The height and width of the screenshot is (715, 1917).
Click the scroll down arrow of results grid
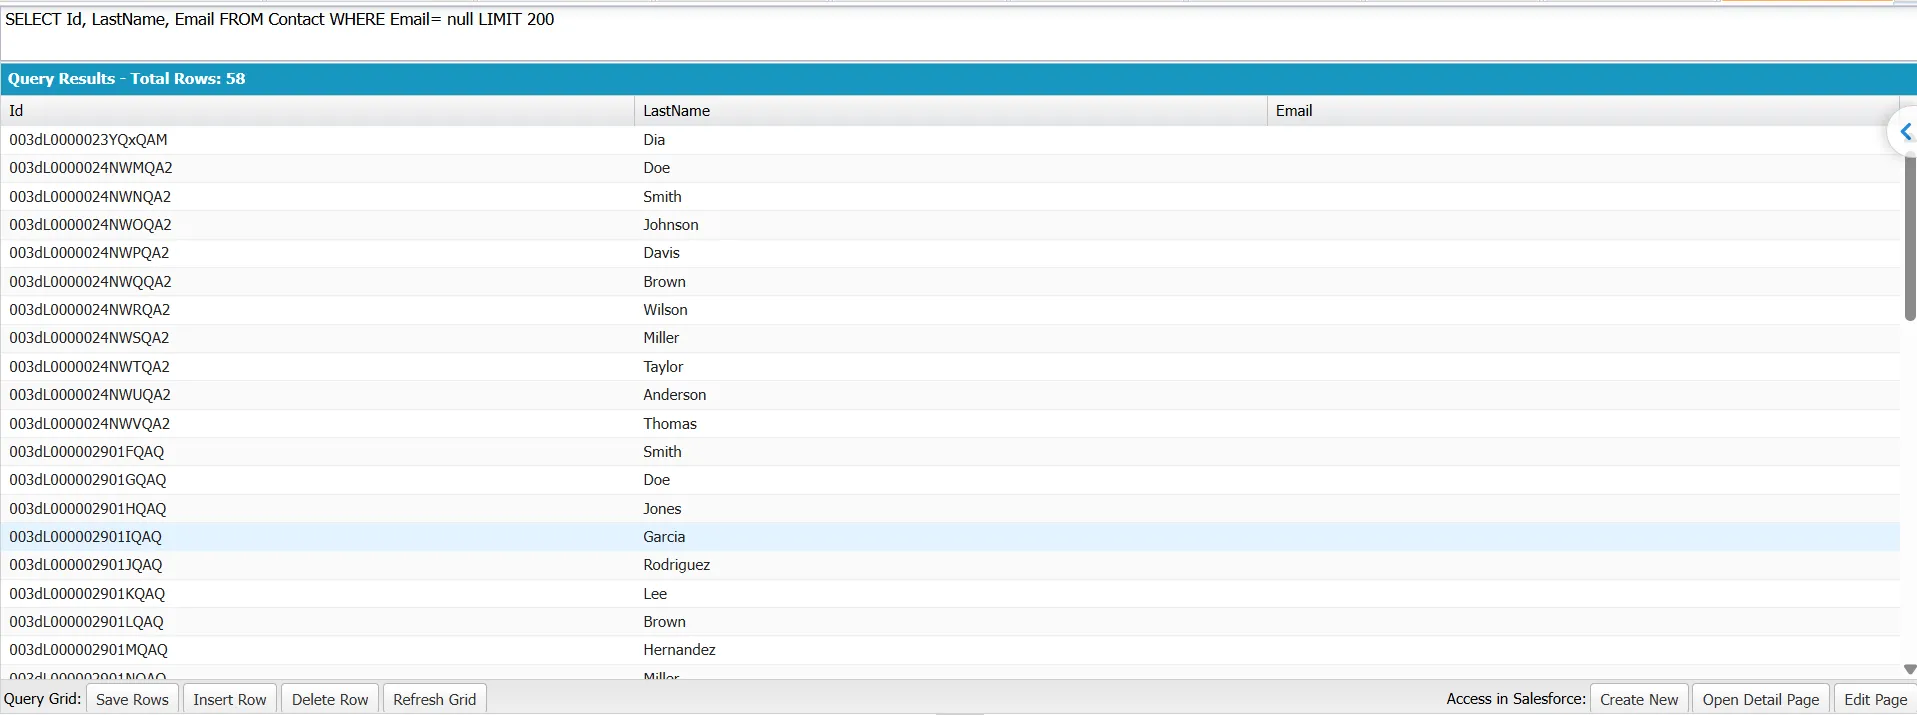1909,670
